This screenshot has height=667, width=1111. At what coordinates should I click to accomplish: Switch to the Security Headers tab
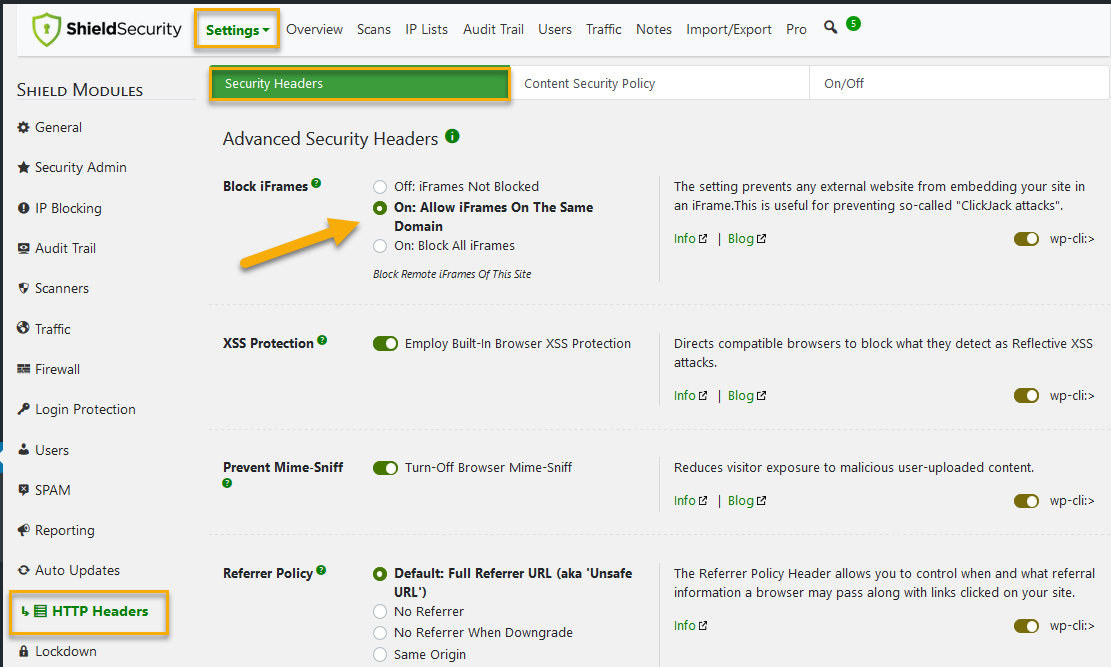pos(359,84)
